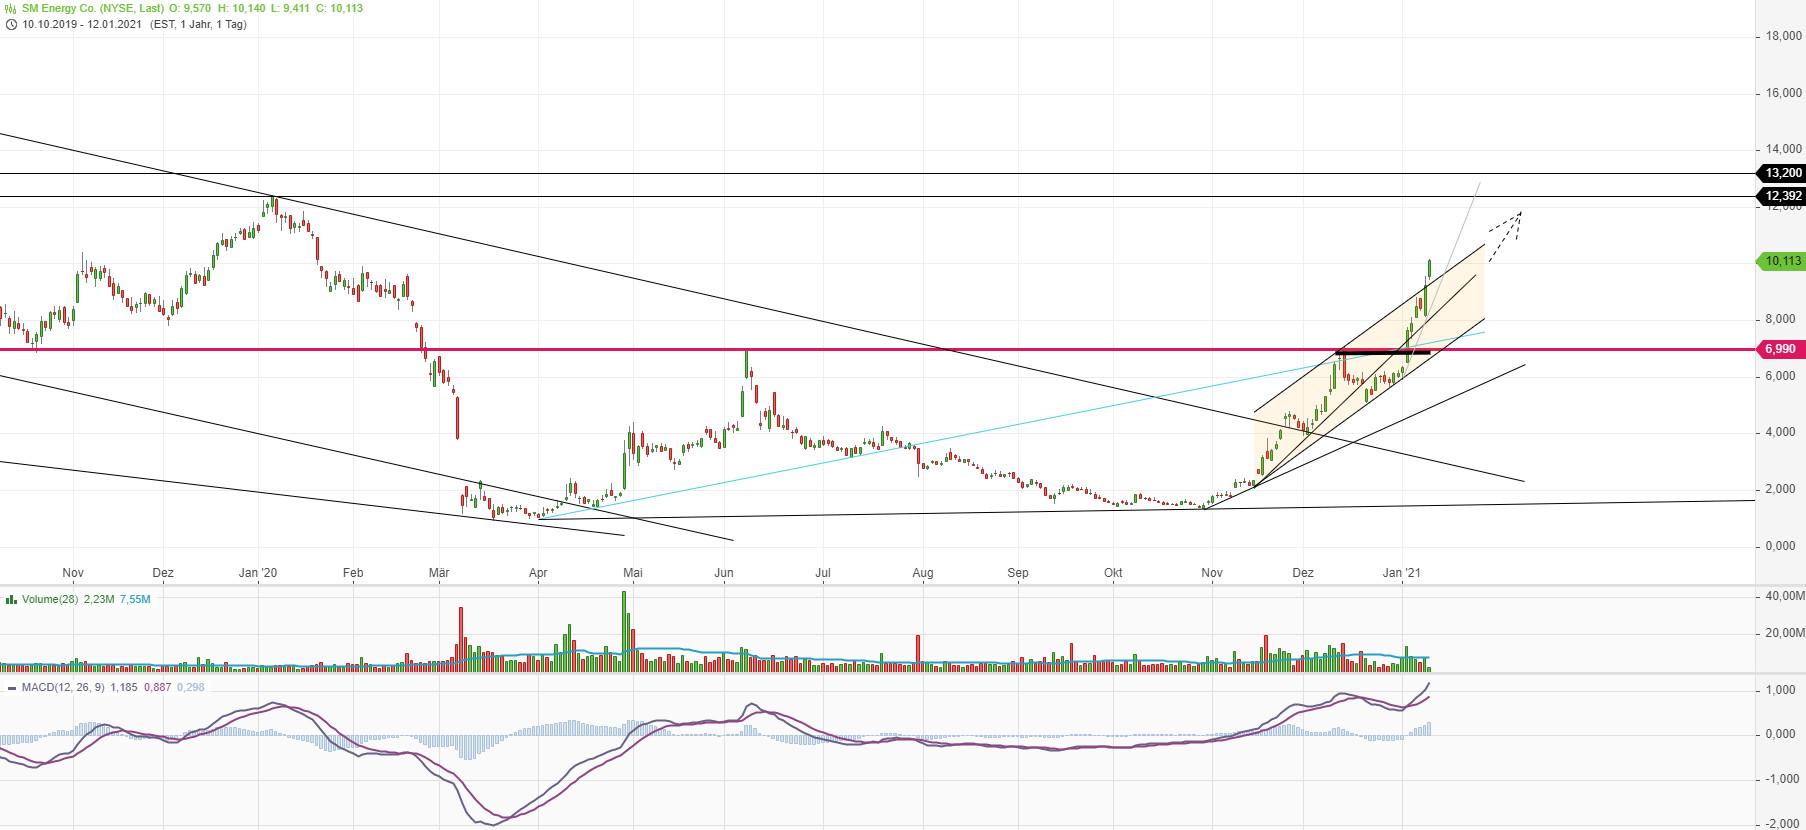This screenshot has height=830, width=1806.
Task: Click the clock icon next to date range
Action: [11, 24]
